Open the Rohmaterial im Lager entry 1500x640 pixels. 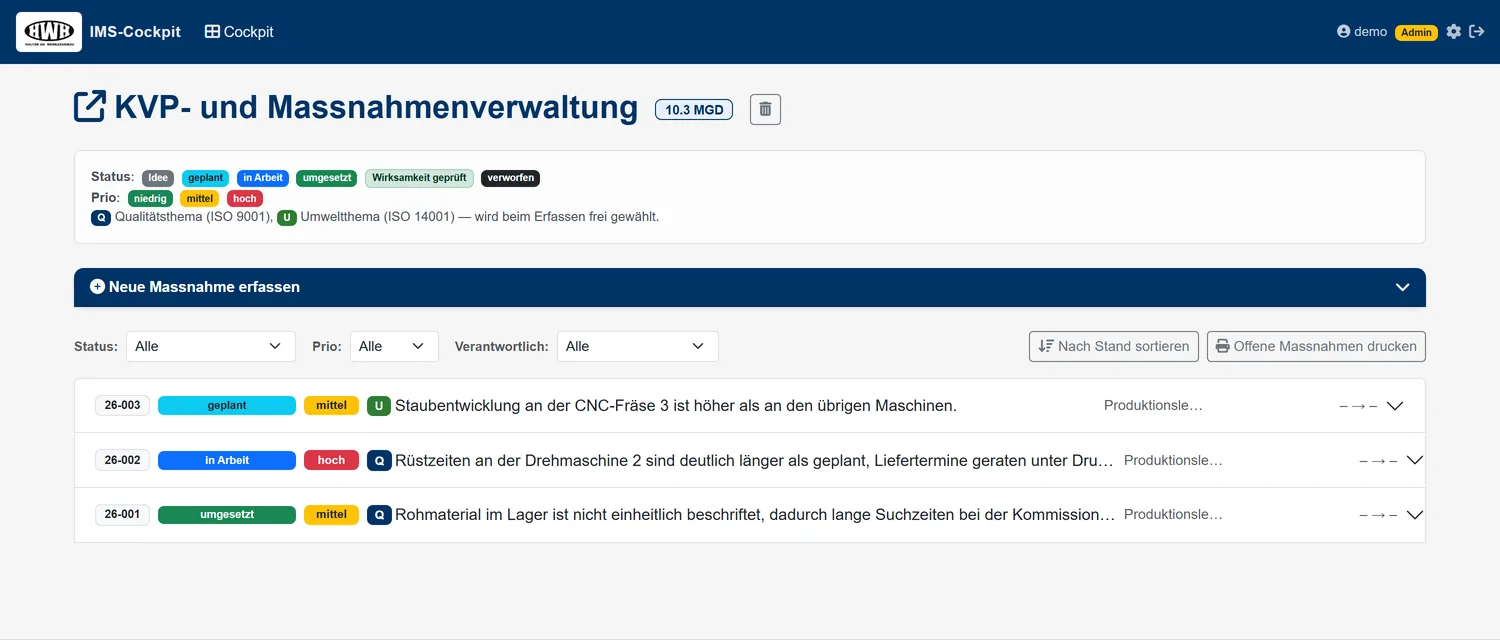pos(755,514)
